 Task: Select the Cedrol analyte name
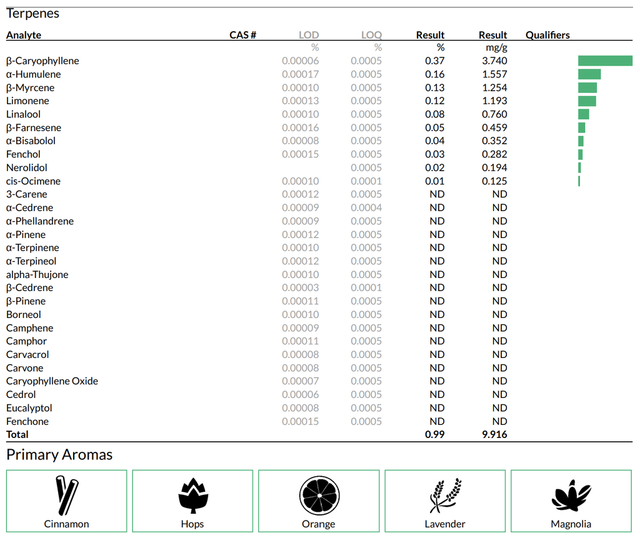coord(21,395)
